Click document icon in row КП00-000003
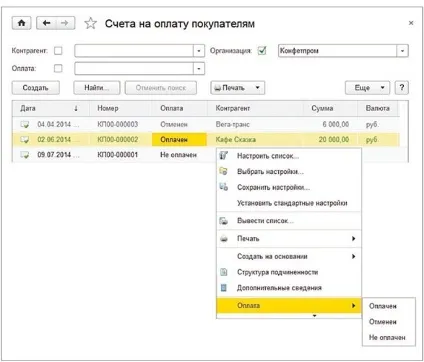 point(25,124)
